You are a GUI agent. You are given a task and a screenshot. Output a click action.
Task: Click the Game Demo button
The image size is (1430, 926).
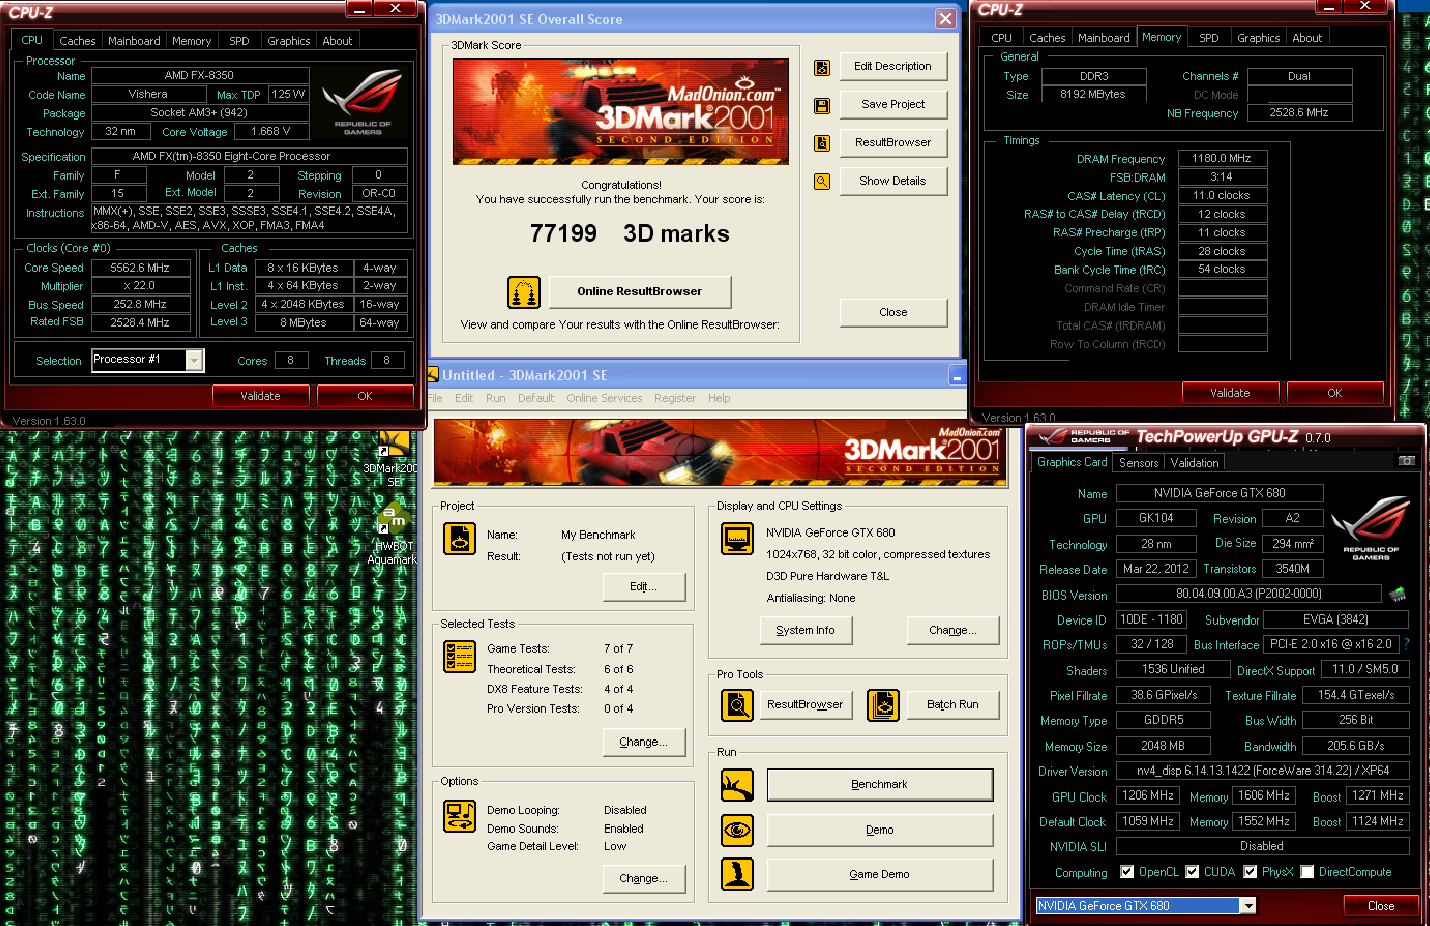[x=880, y=874]
